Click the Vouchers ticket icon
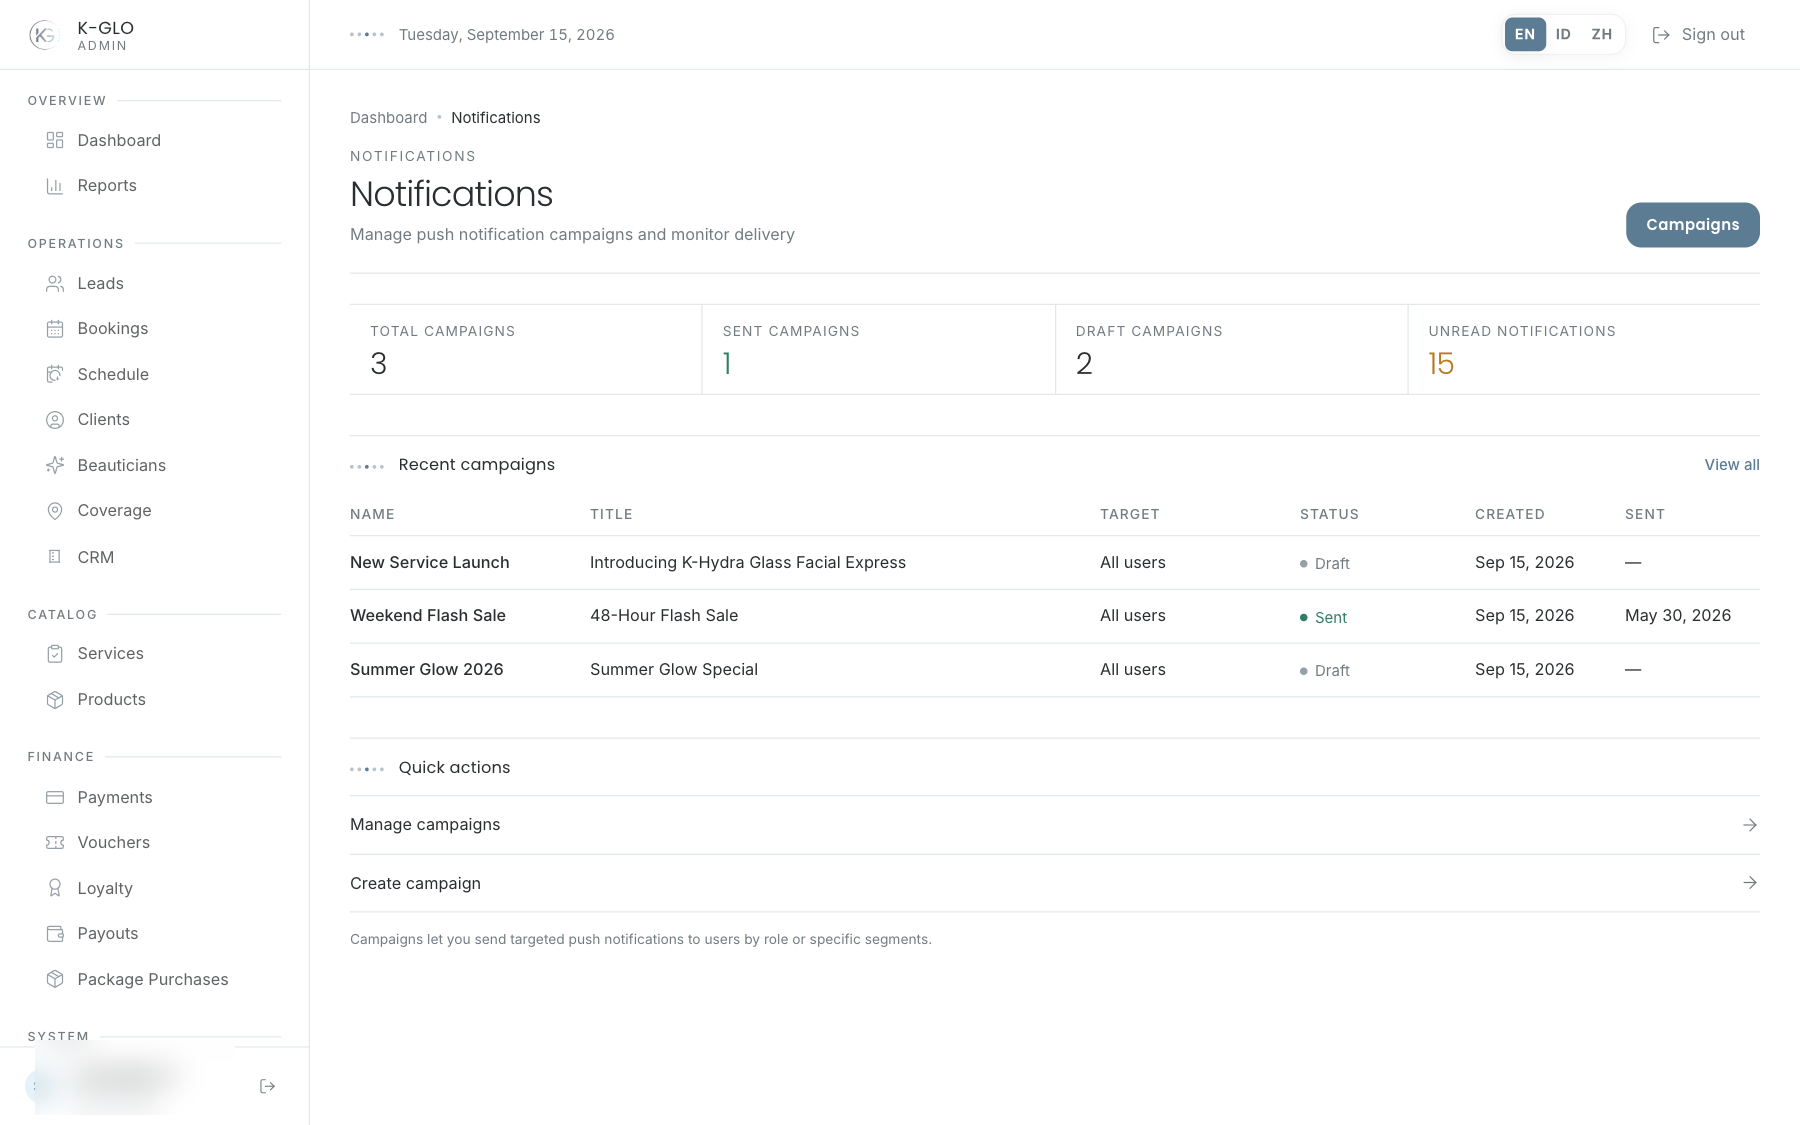The height and width of the screenshot is (1125, 1800). pos(55,843)
